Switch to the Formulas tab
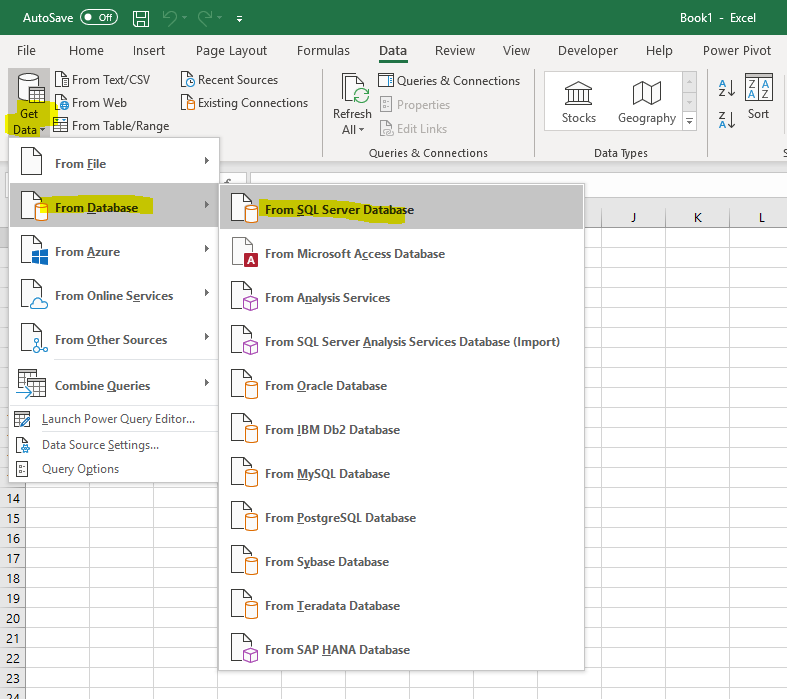The height and width of the screenshot is (699, 787). point(323,51)
